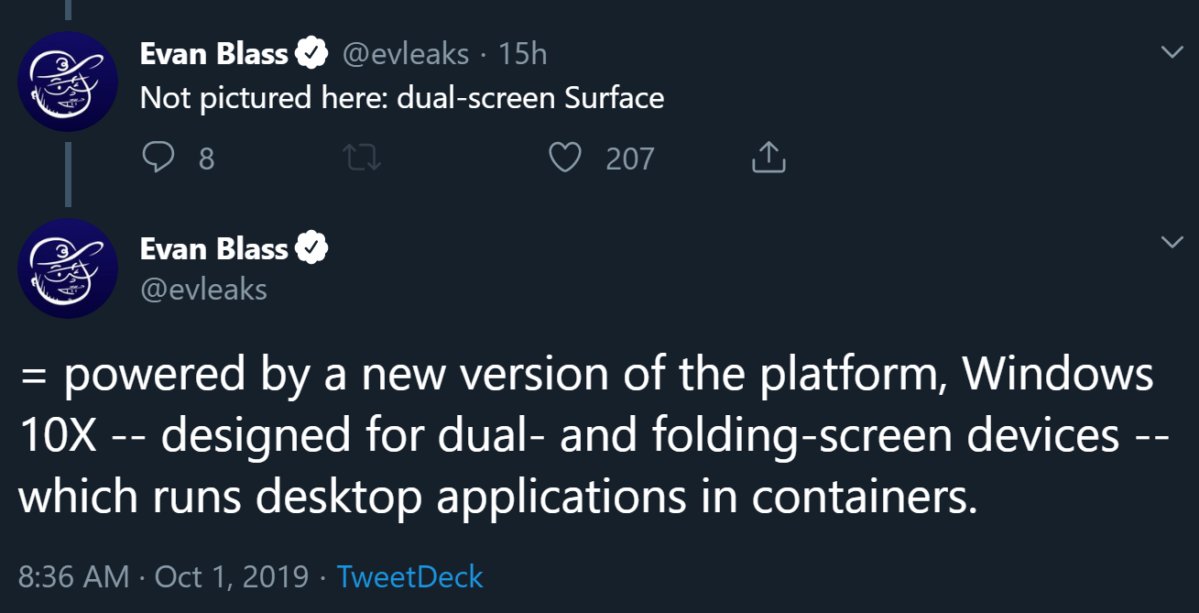Screen dimensions: 1199x613
Task: Click the Evan Blass name in the main tweet
Action: pyautogui.click(x=214, y=248)
